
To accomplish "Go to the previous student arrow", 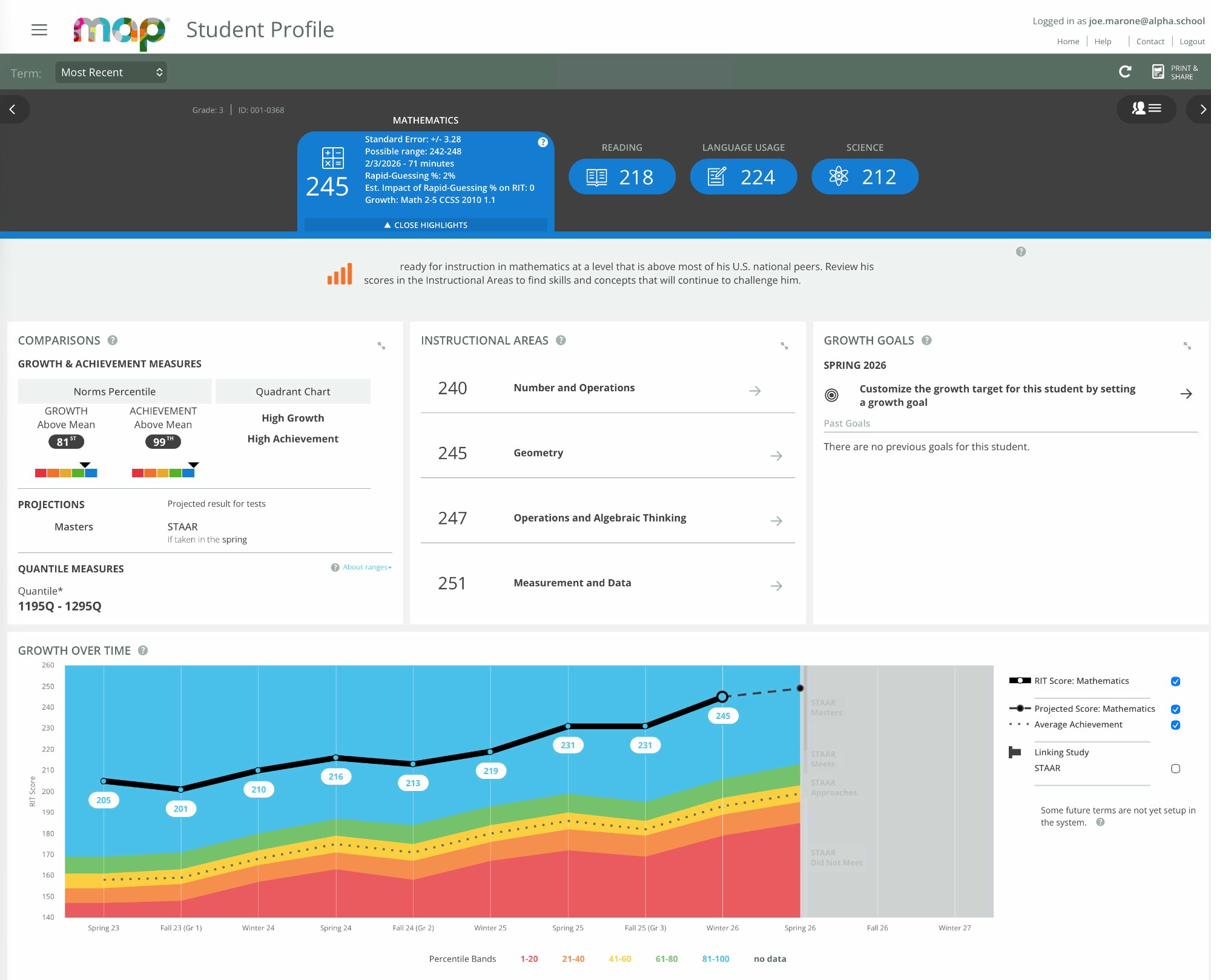I will [13, 109].
